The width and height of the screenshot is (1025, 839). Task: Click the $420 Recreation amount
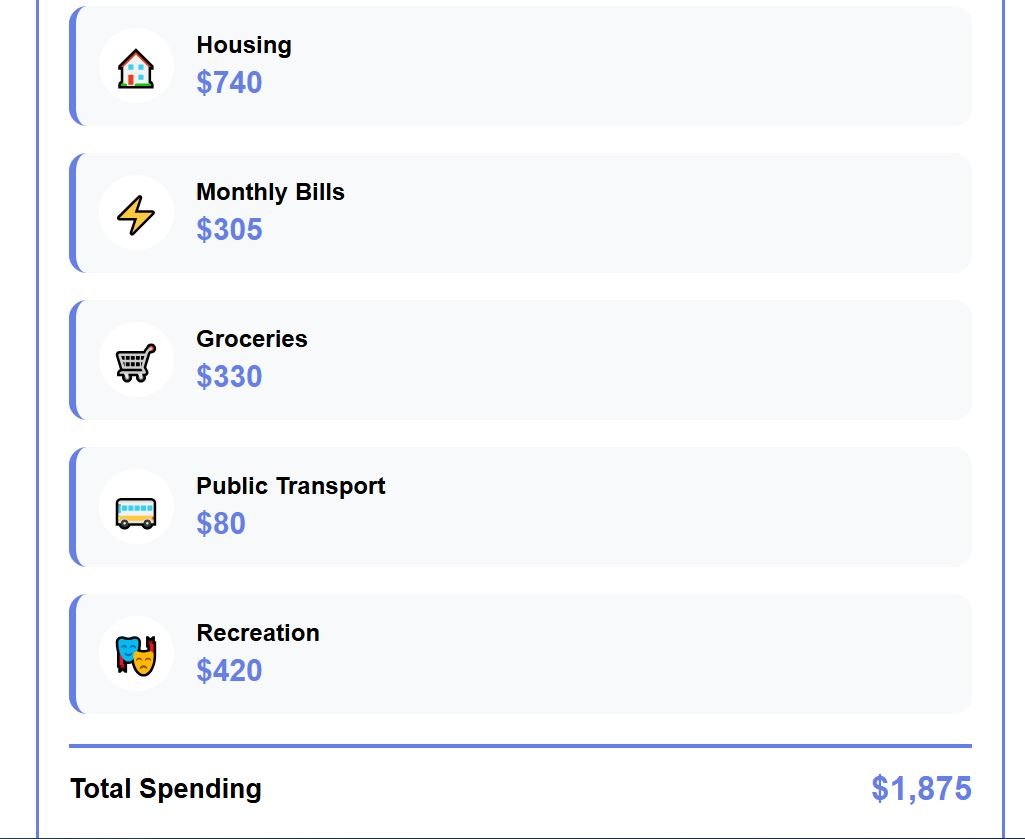click(x=229, y=670)
